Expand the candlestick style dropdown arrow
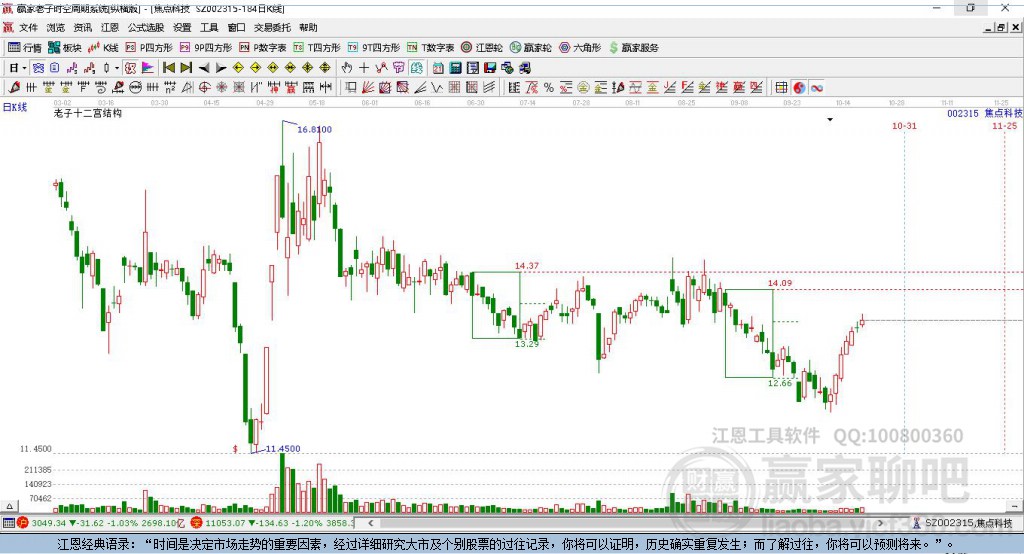 (116, 67)
